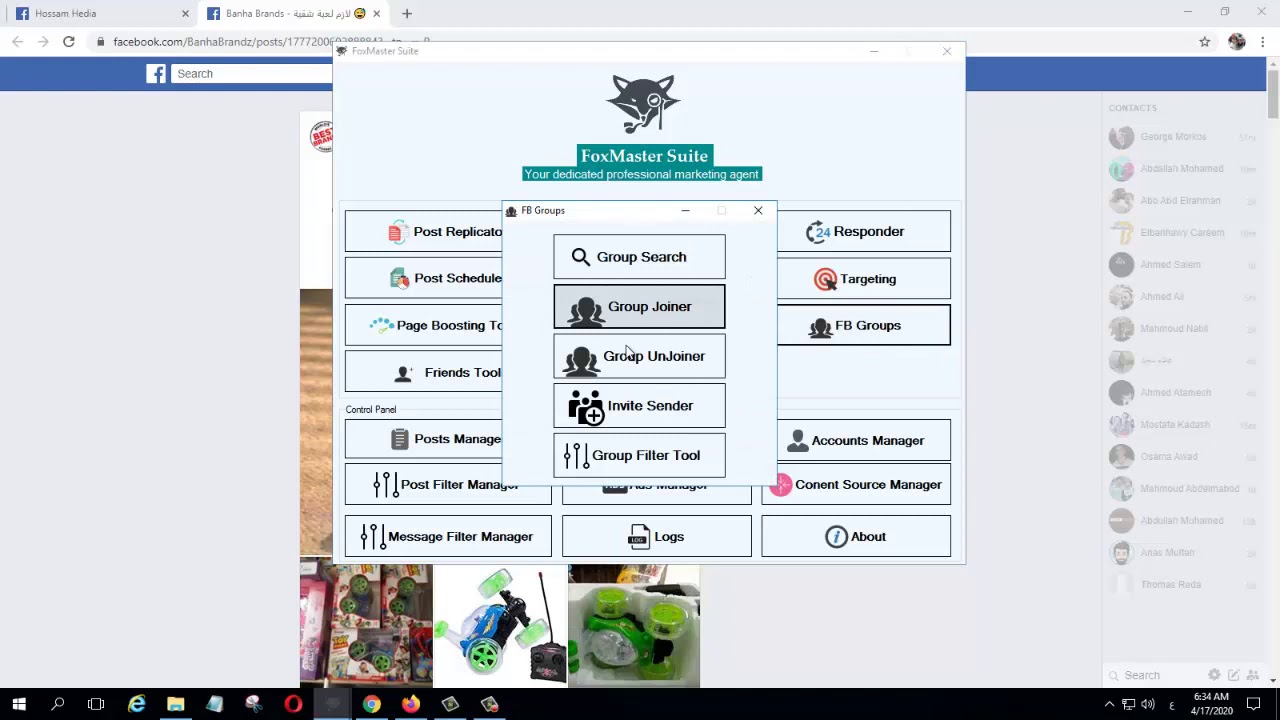Close the FB Groups dialog

click(758, 210)
